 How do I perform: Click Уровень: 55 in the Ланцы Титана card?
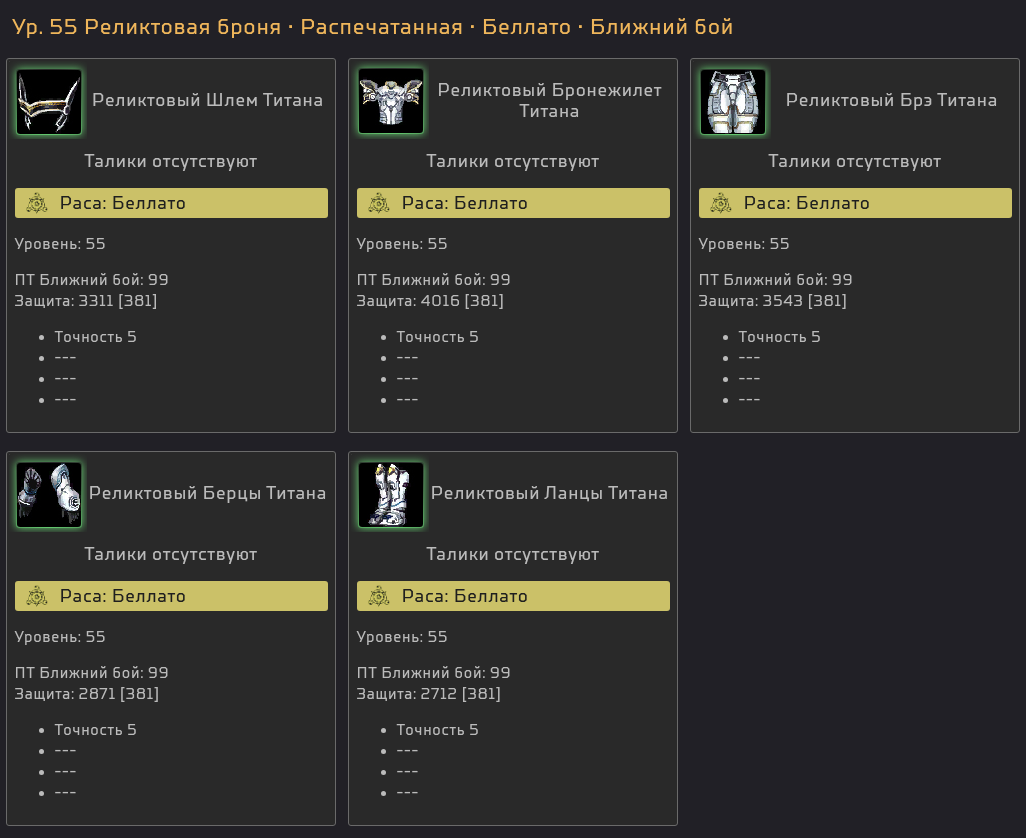pyautogui.click(x=402, y=637)
